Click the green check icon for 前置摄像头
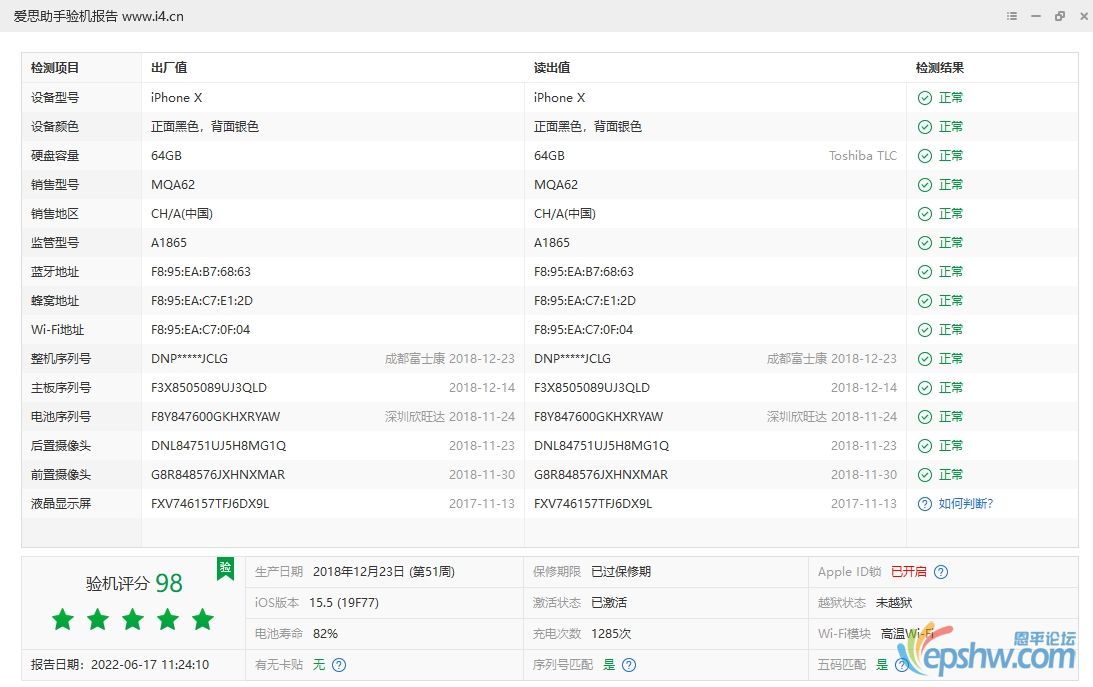This screenshot has height=687, width=1093. [x=924, y=475]
